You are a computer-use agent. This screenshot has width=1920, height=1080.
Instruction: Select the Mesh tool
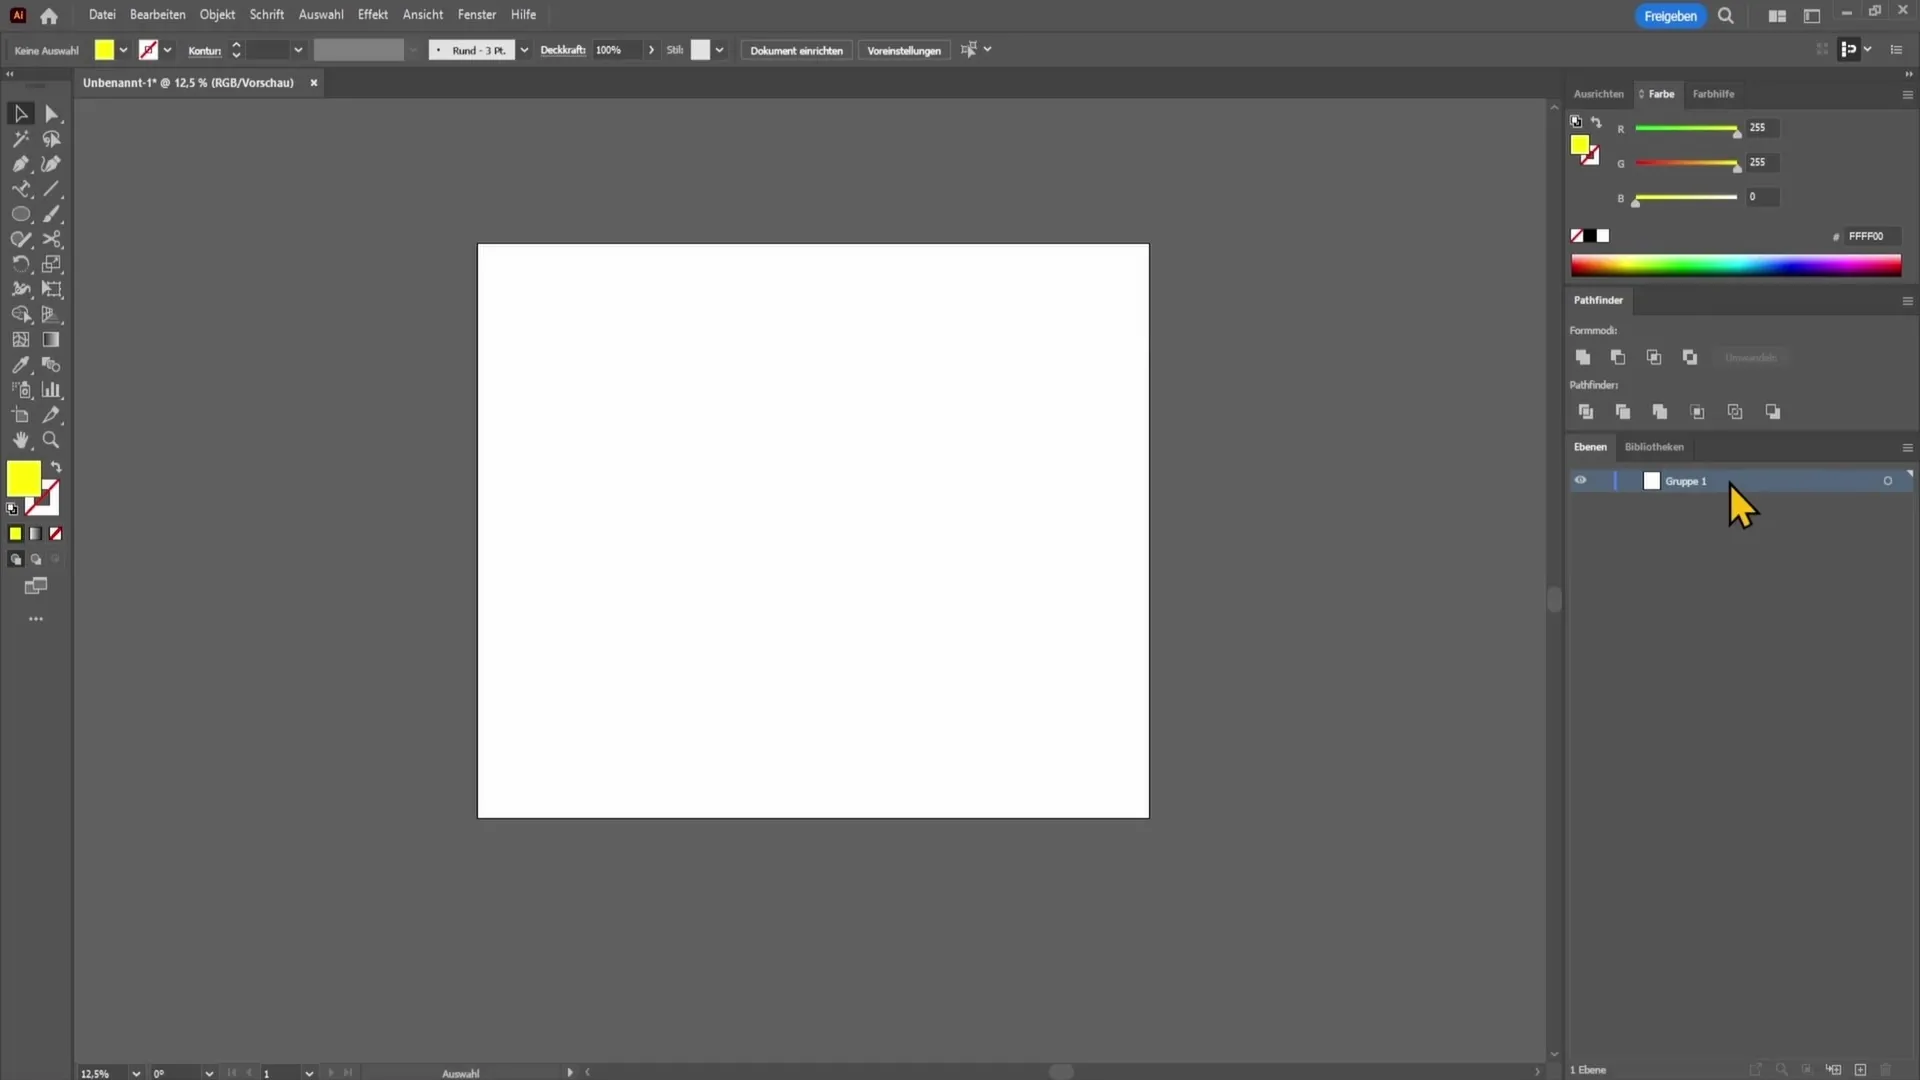(x=20, y=340)
